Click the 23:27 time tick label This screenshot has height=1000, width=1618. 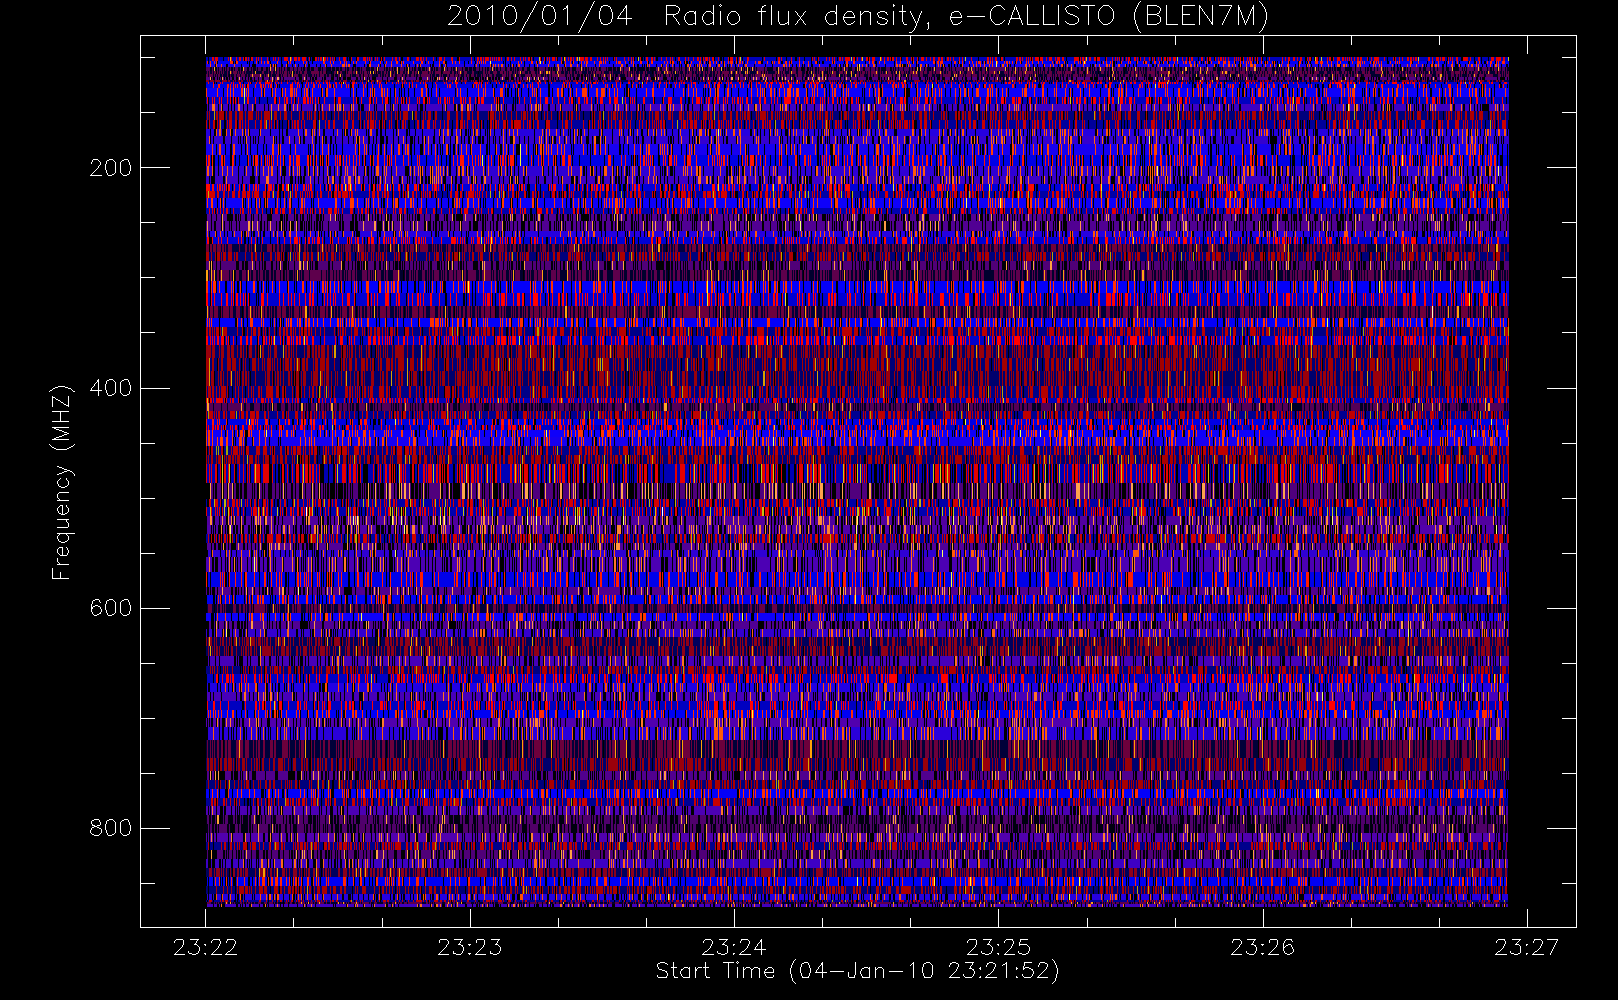point(1526,947)
